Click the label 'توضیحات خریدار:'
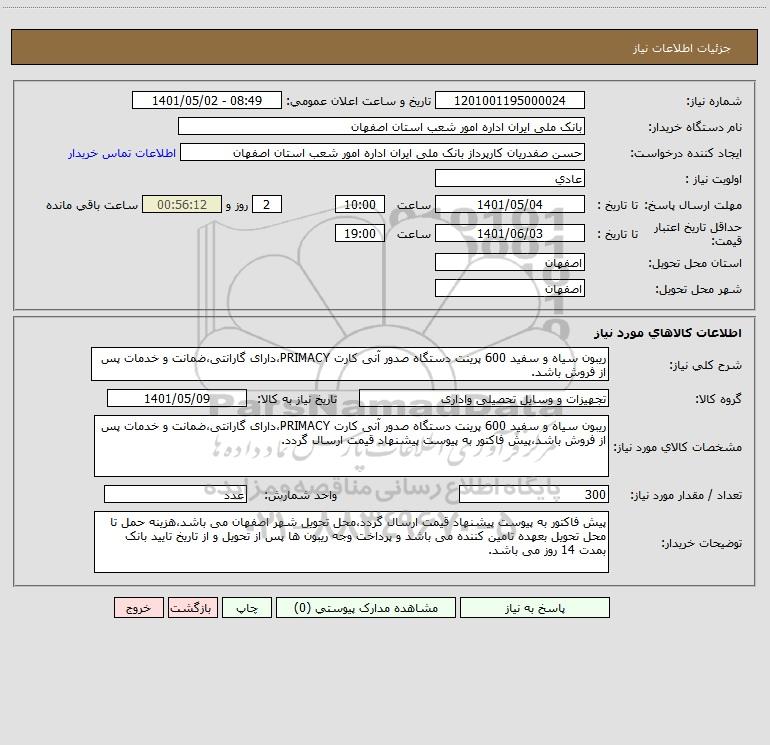The width and height of the screenshot is (770, 745). click(701, 543)
